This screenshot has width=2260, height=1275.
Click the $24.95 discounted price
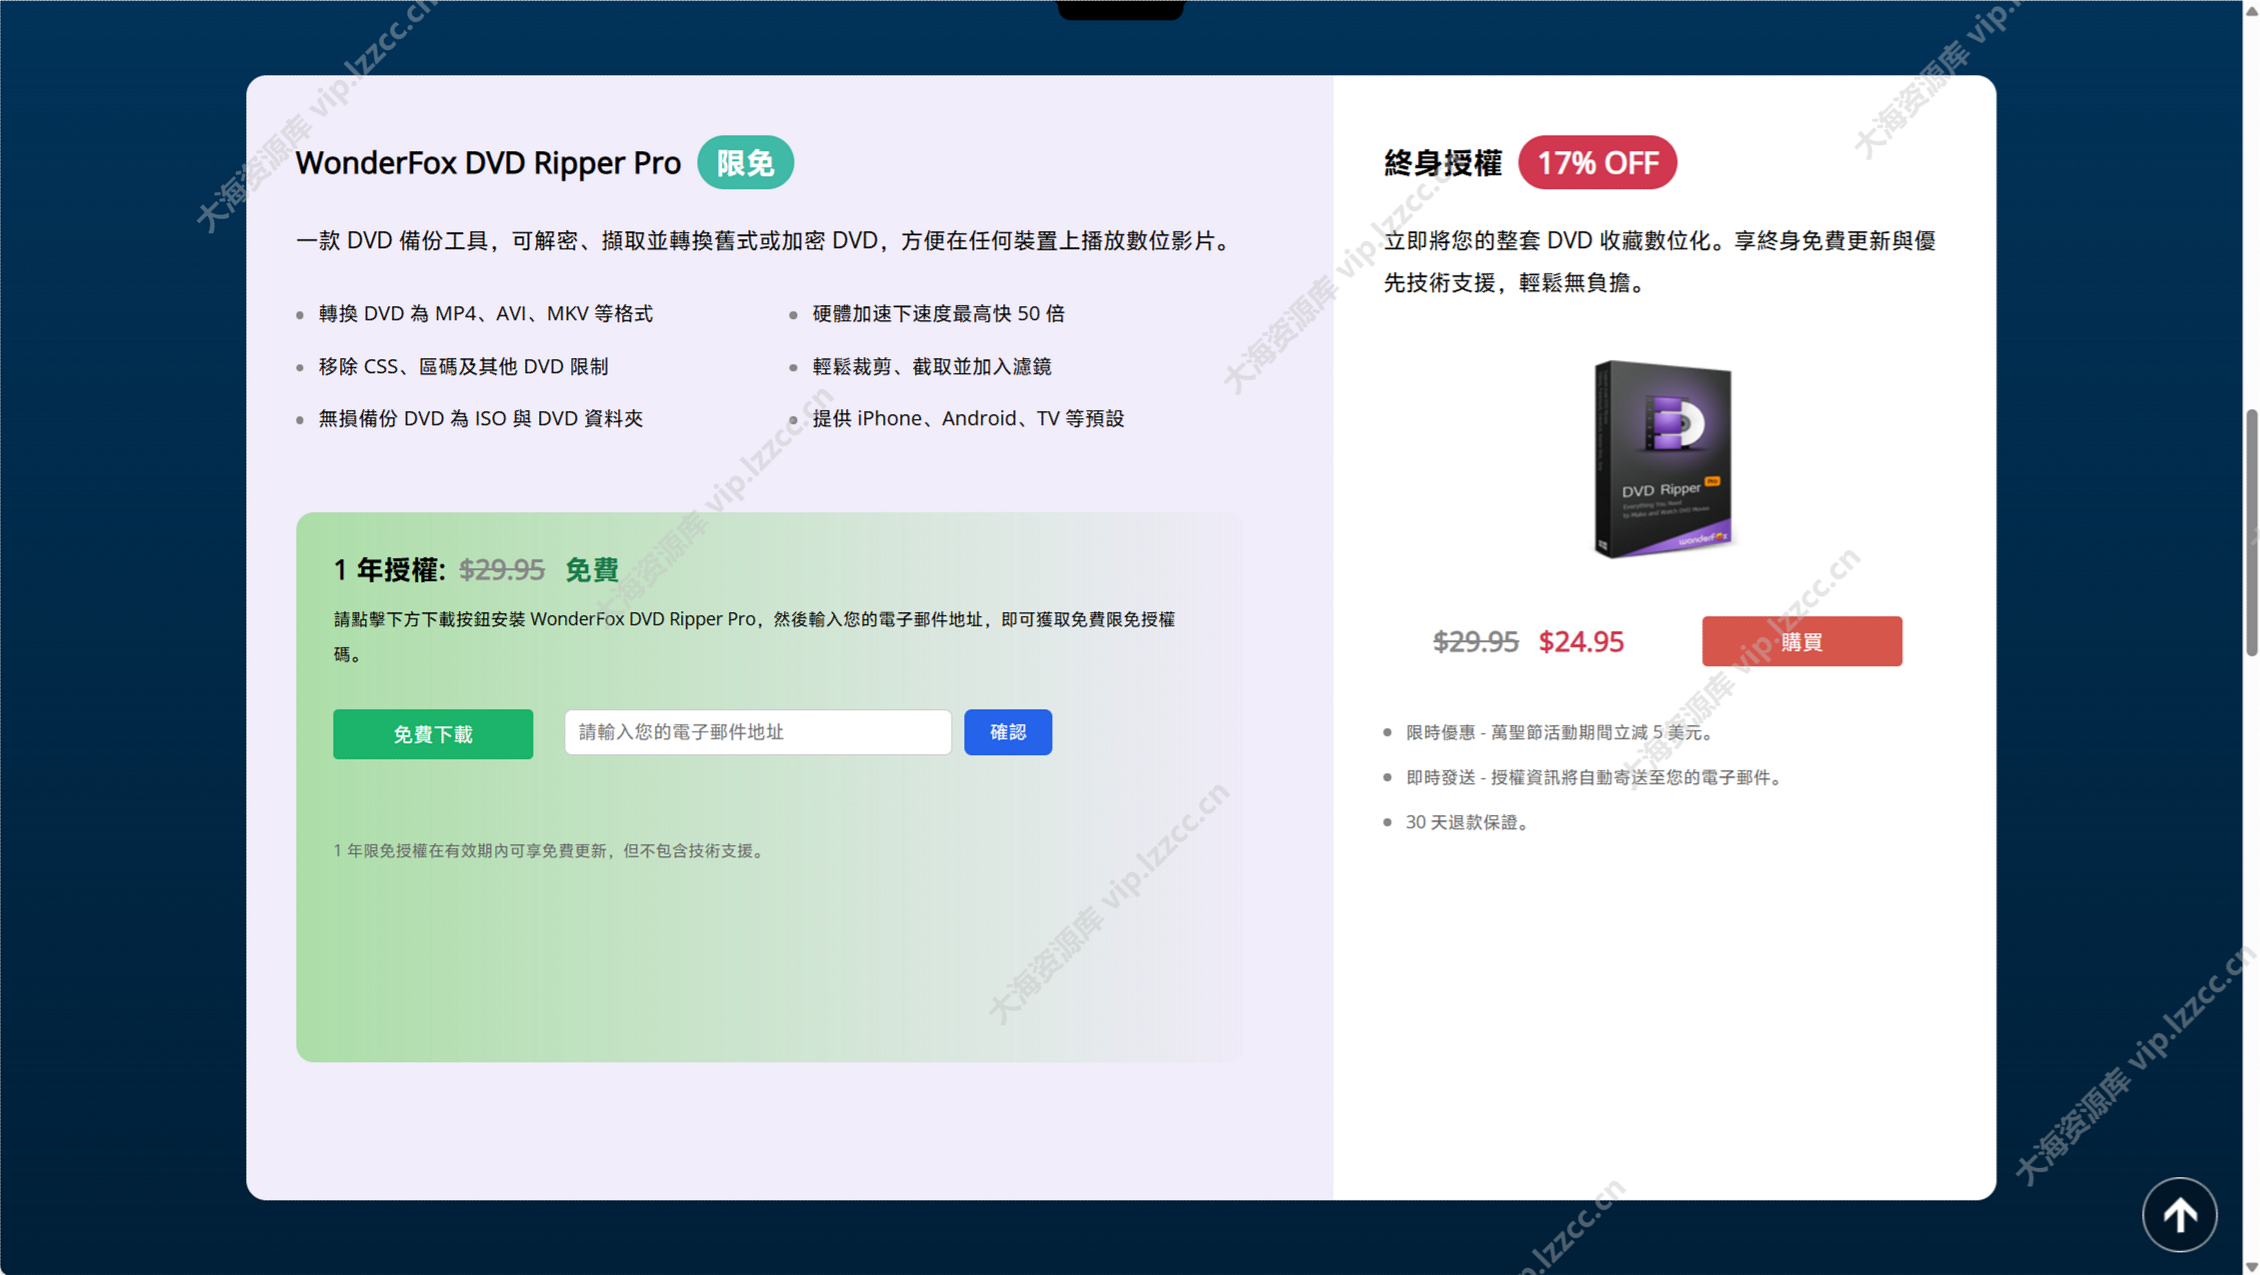[1581, 641]
